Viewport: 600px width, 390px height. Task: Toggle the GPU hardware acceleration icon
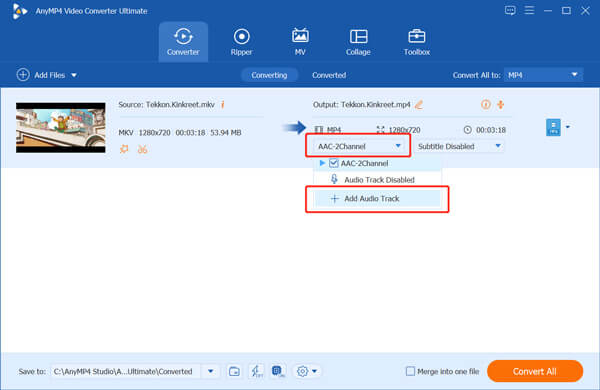pos(278,371)
